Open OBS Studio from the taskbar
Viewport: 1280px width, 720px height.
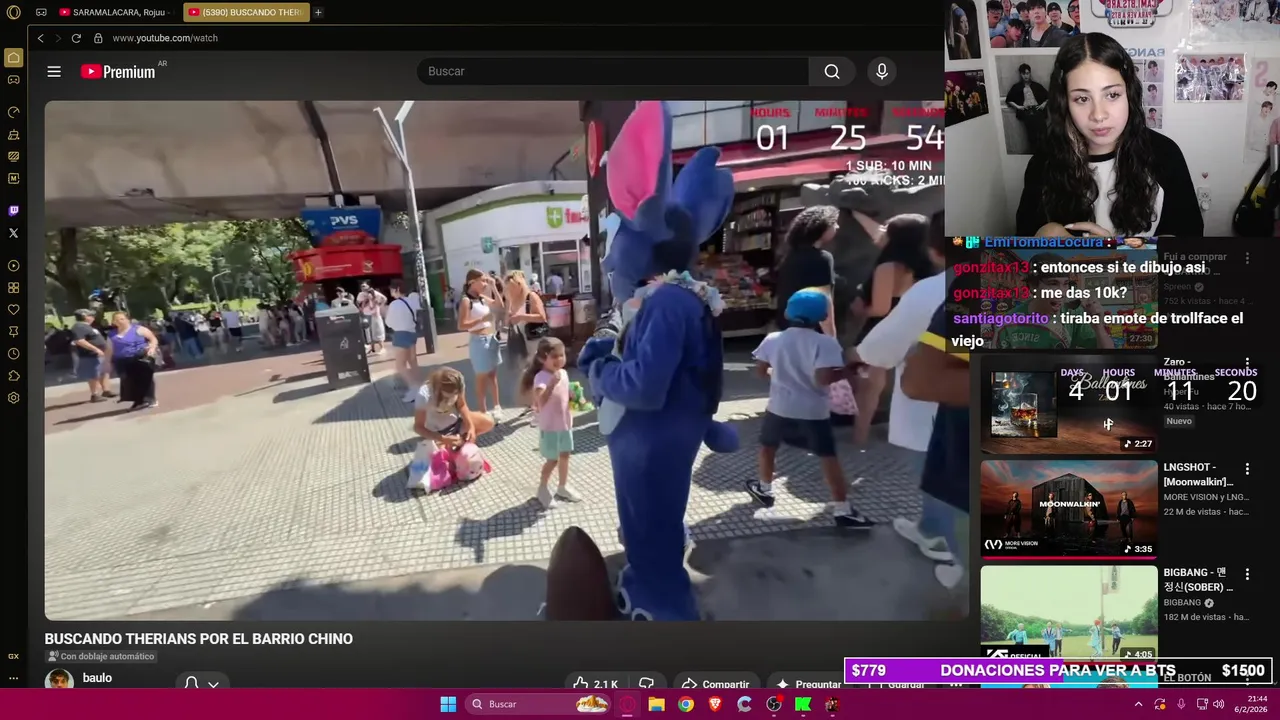(x=773, y=704)
